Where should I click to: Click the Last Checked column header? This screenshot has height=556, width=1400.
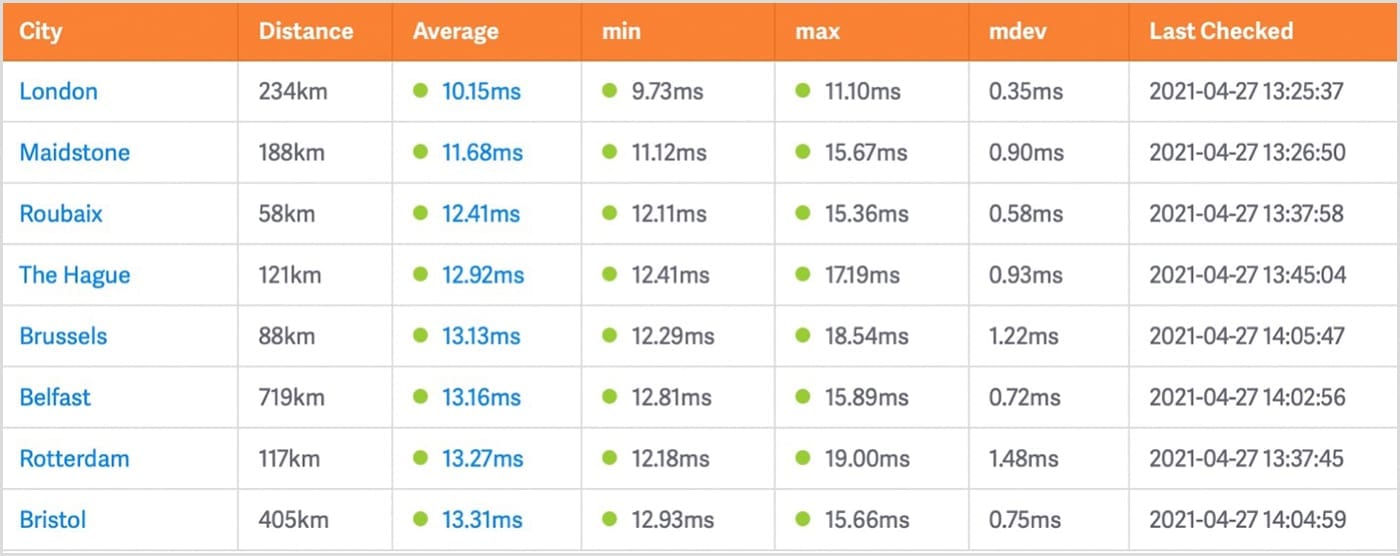pyautogui.click(x=1221, y=31)
